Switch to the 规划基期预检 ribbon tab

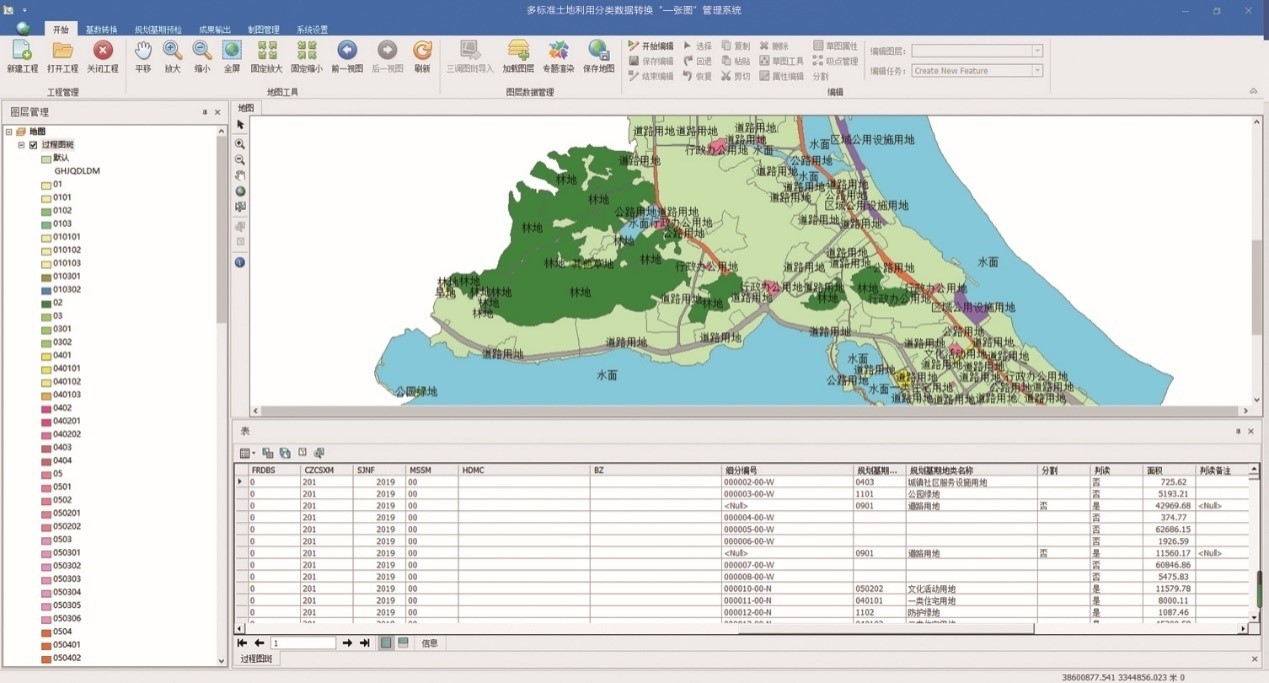pyautogui.click(x=158, y=30)
